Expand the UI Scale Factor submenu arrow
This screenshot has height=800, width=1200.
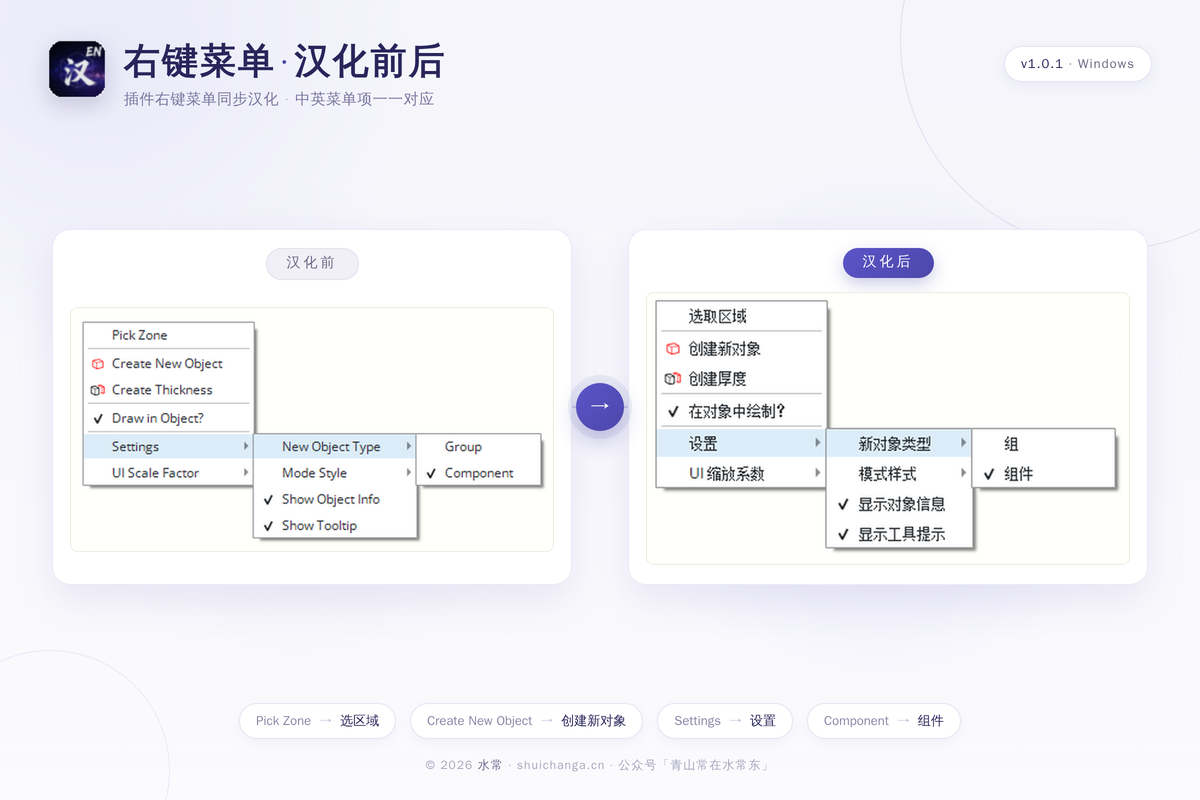246,472
